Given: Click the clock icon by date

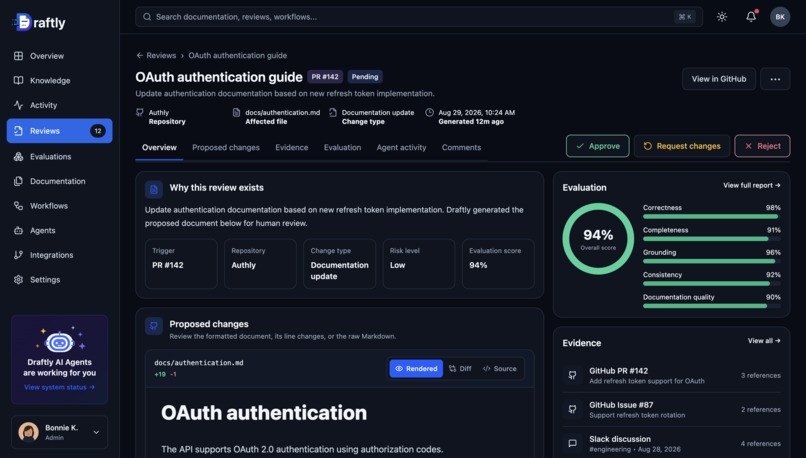Looking at the screenshot, I should 430,112.
